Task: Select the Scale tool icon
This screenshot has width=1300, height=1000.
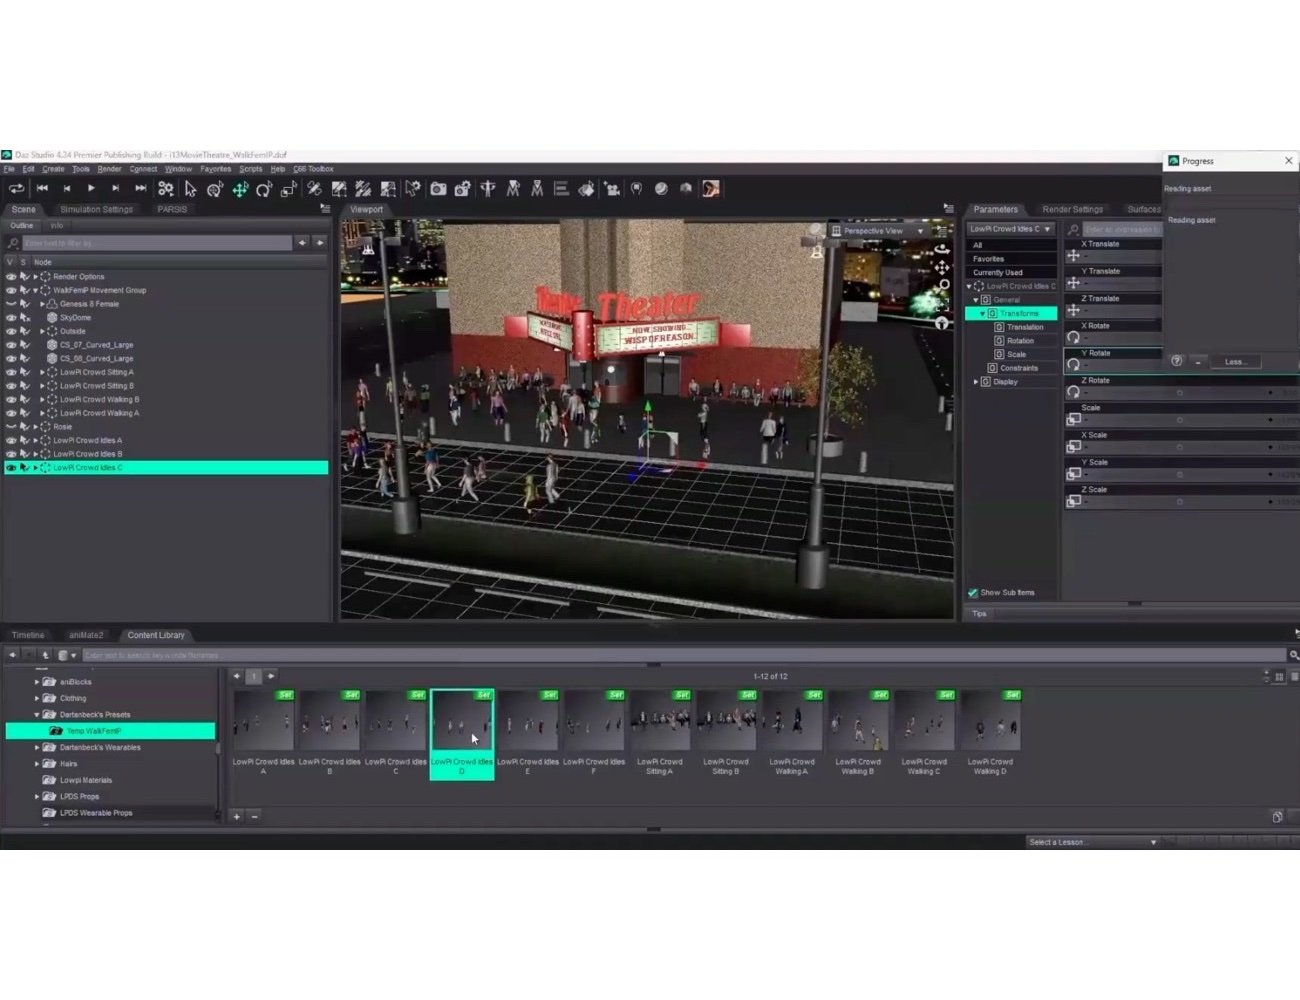Action: (x=288, y=189)
